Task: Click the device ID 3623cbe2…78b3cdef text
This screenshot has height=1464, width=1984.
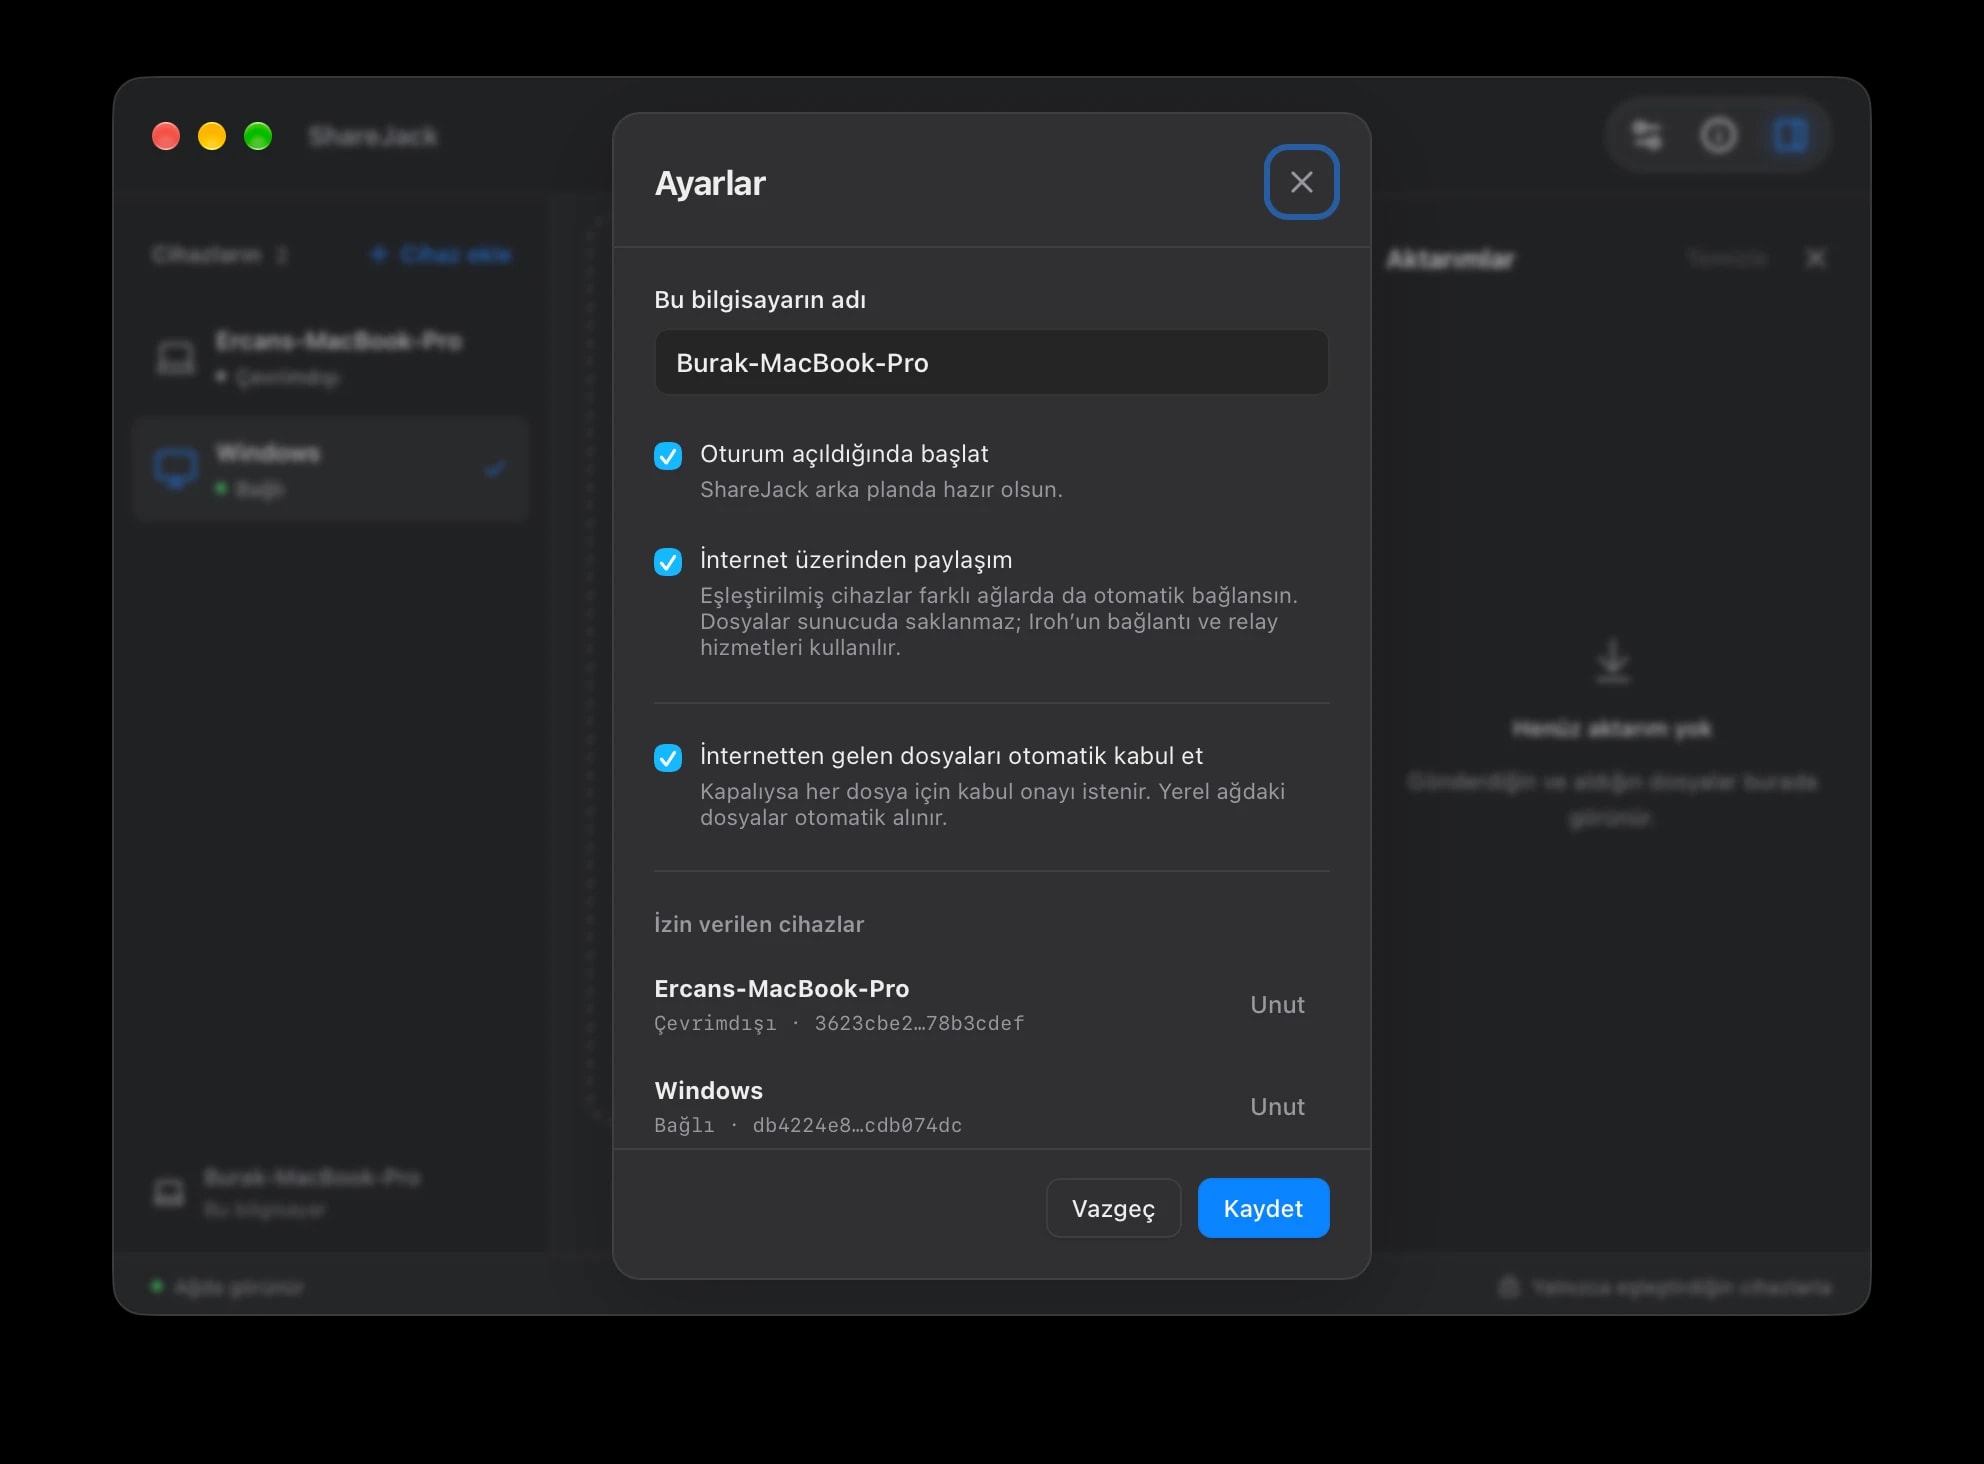Action: pos(919,1023)
